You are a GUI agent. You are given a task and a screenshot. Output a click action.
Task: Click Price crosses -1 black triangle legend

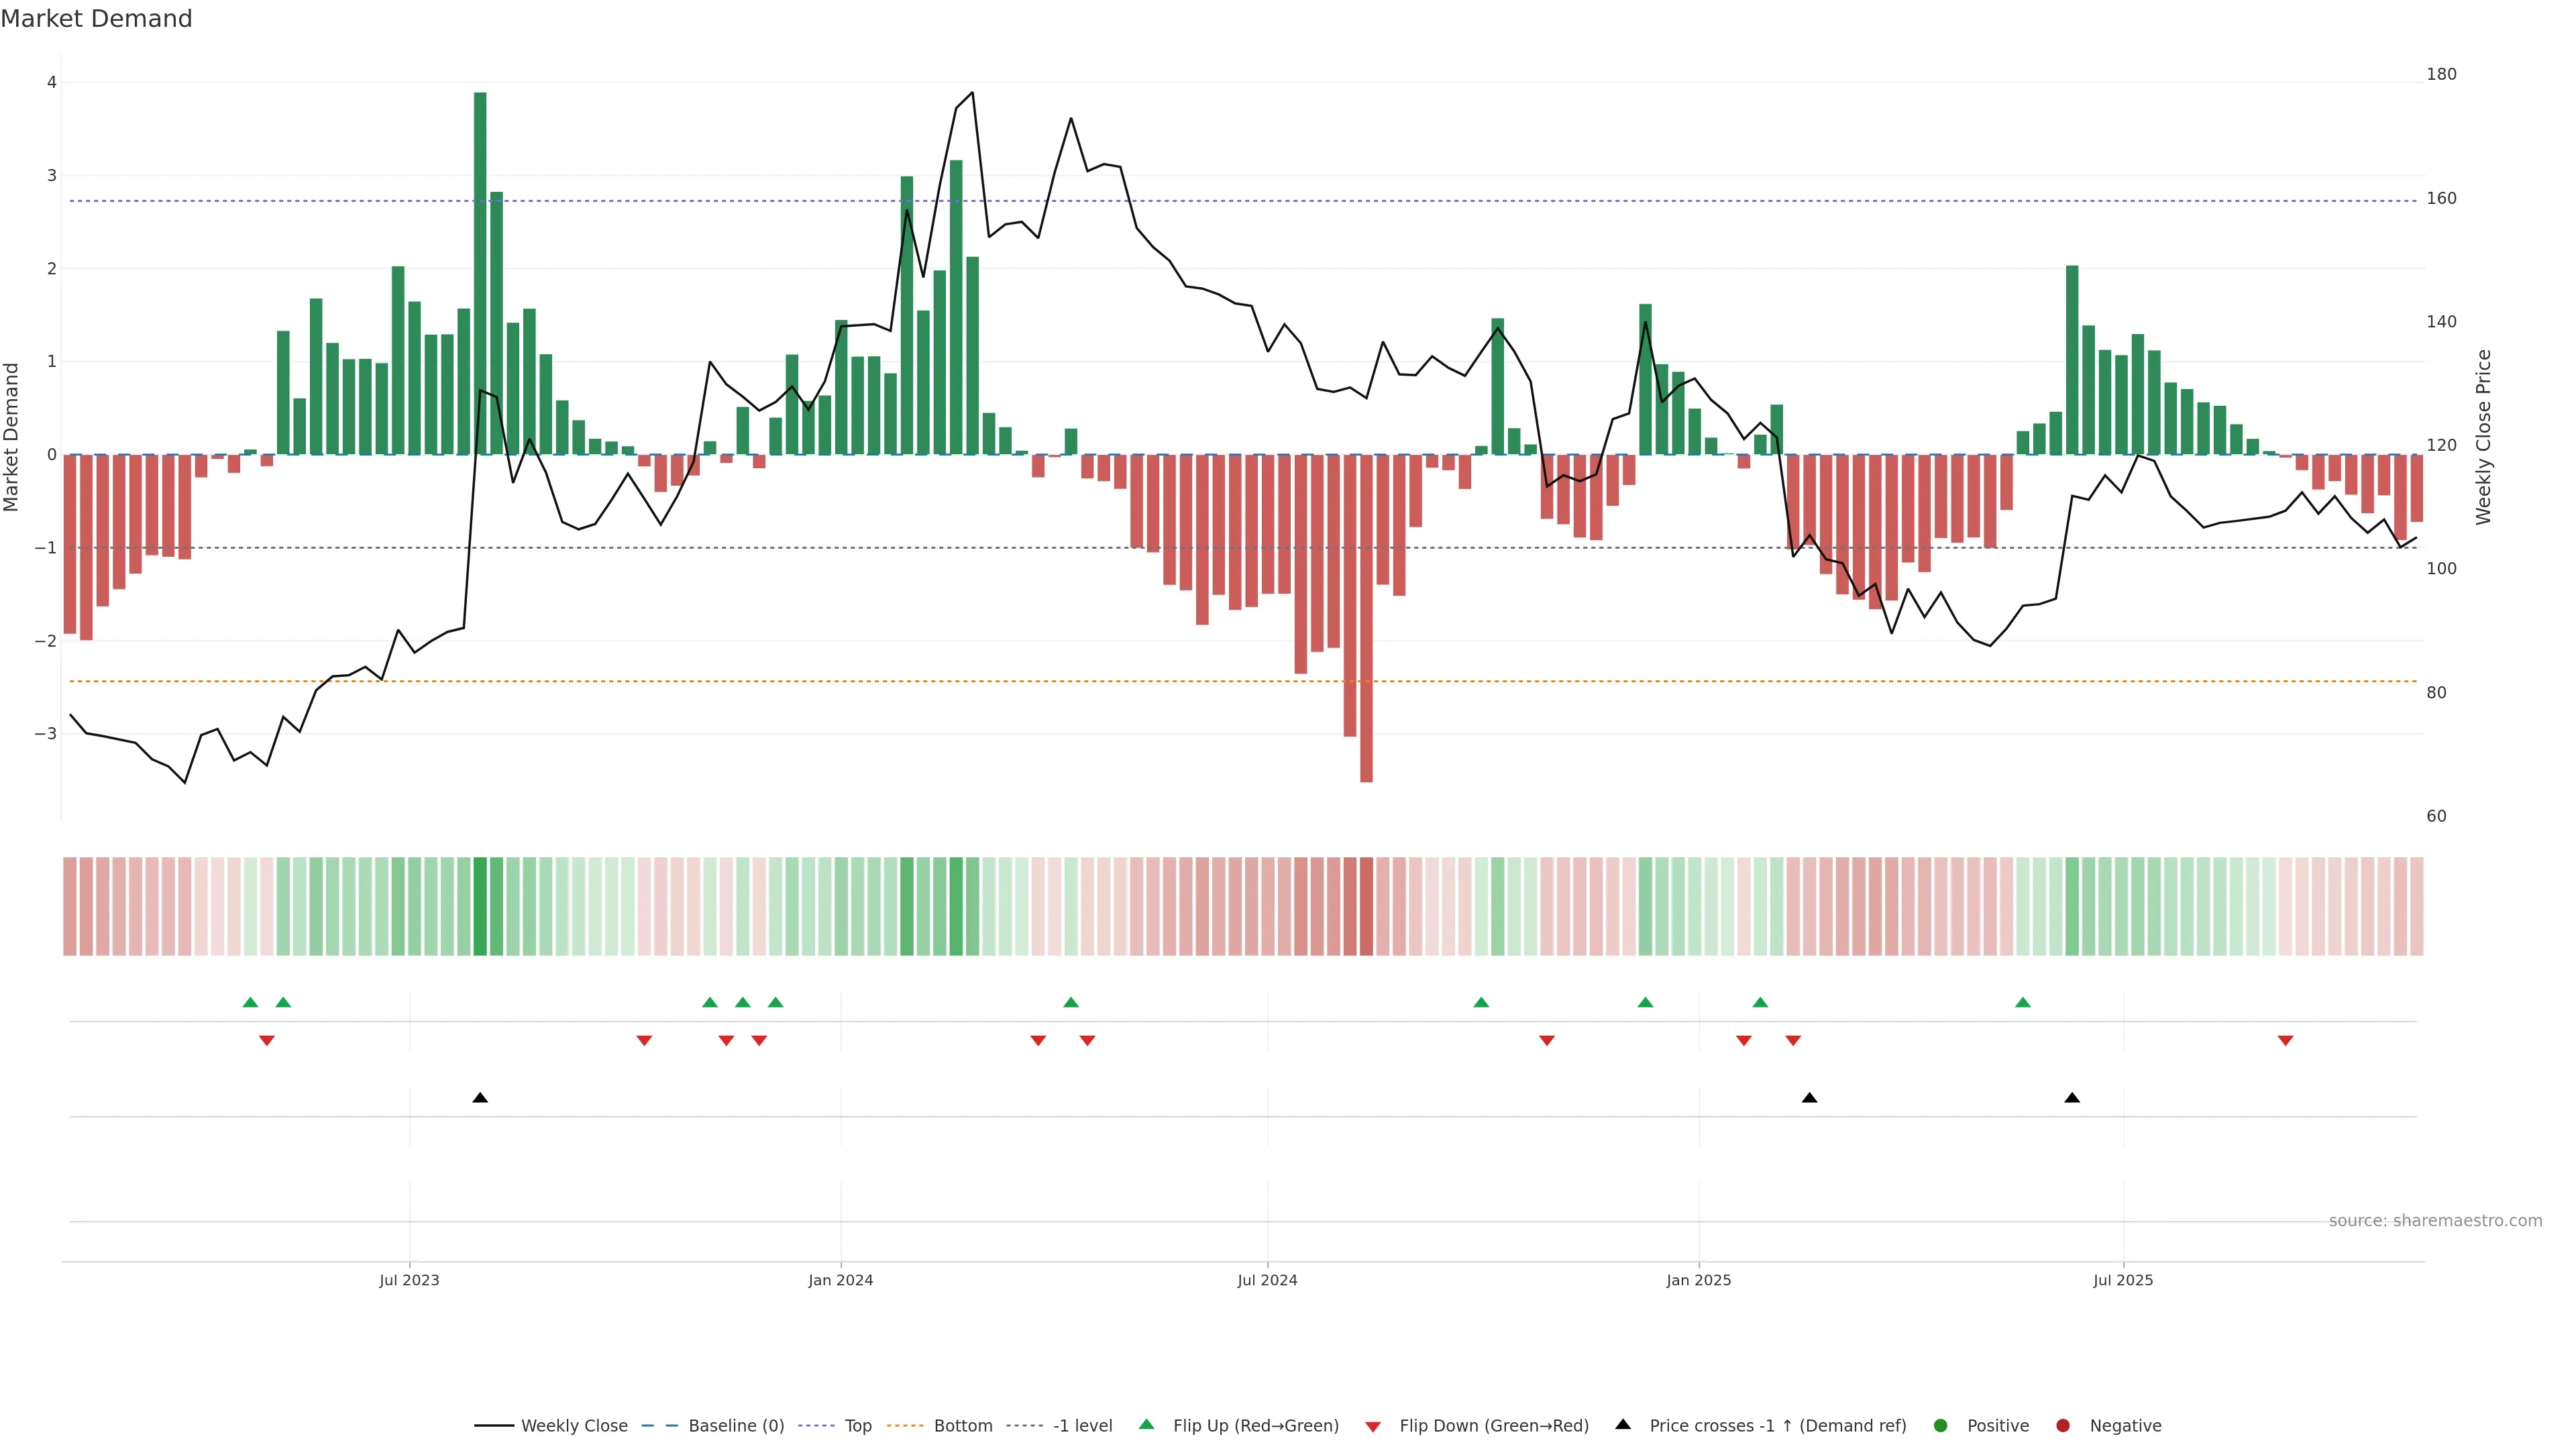click(1623, 1425)
